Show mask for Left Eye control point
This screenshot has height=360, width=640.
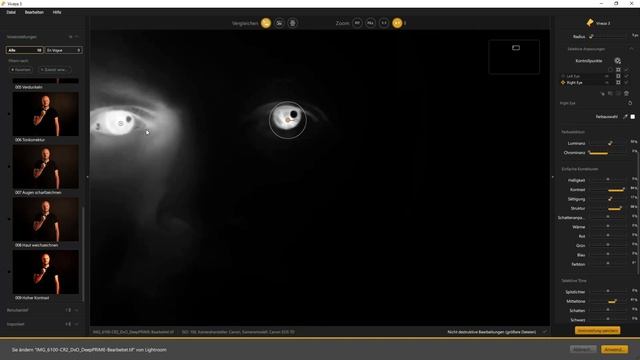coord(618,76)
